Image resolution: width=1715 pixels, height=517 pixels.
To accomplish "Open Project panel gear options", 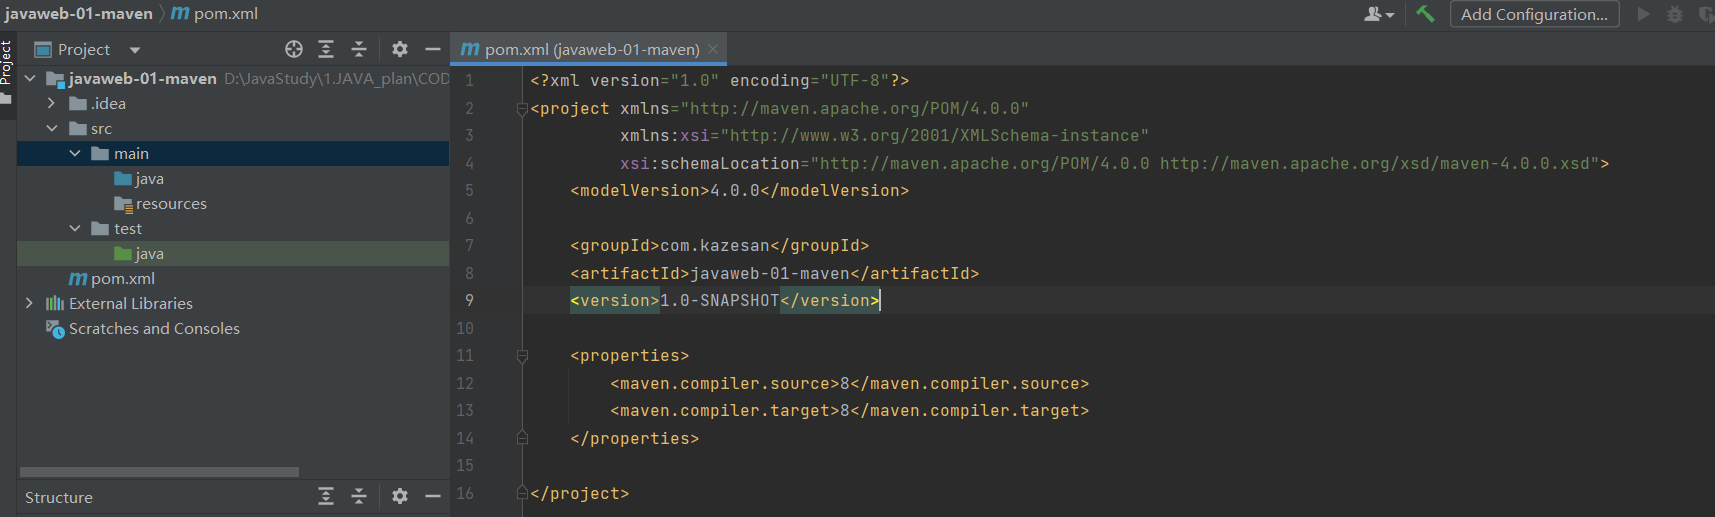I will pos(400,49).
